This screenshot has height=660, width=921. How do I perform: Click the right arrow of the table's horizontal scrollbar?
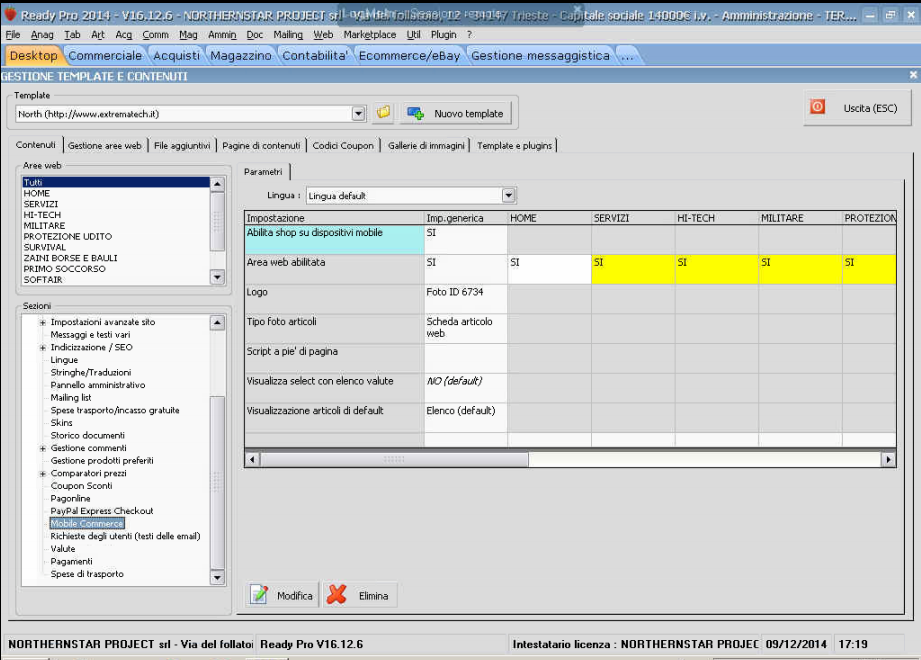[887, 459]
